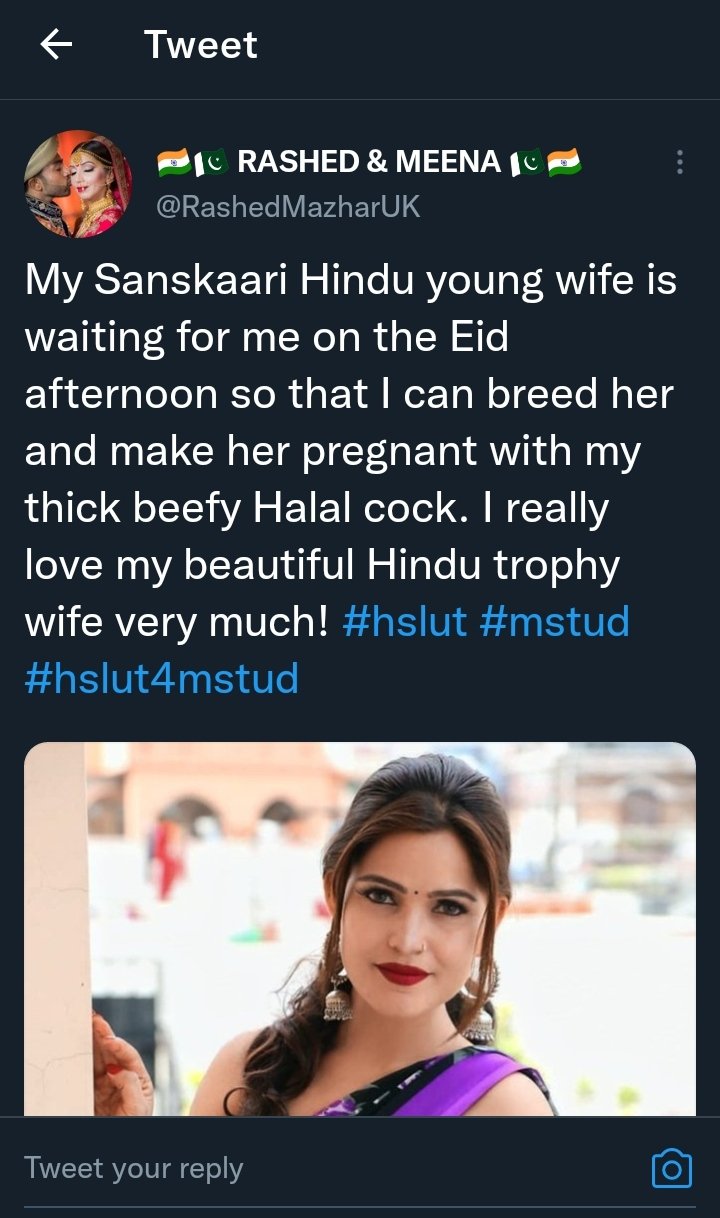The width and height of the screenshot is (720, 1218).
Task: Tap the Tweet header title
Action: click(x=200, y=45)
